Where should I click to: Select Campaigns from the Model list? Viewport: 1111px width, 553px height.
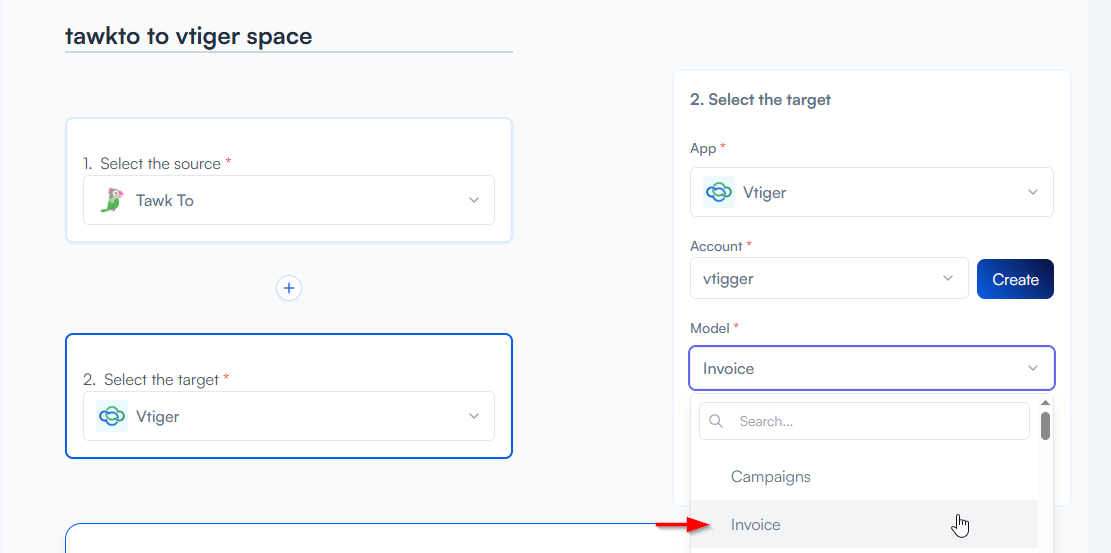click(x=771, y=477)
